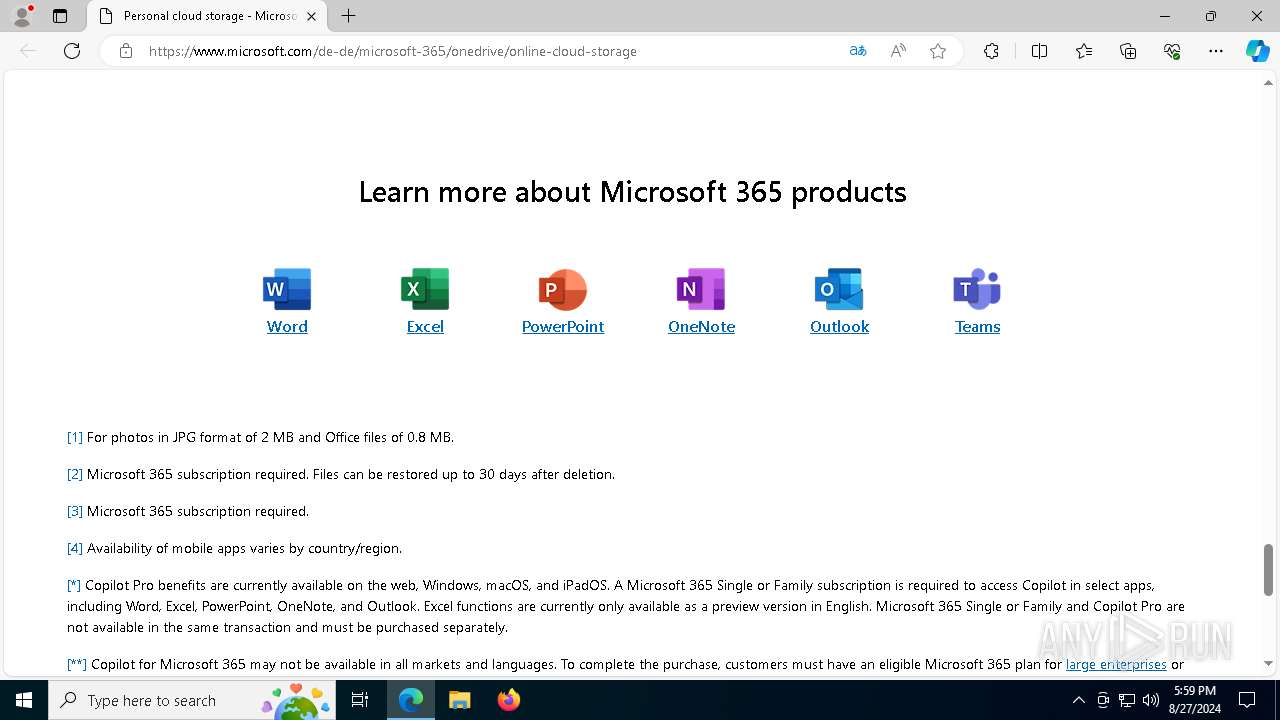The height and width of the screenshot is (720, 1280).
Task: Click scrollbar up arrow
Action: (1269, 83)
